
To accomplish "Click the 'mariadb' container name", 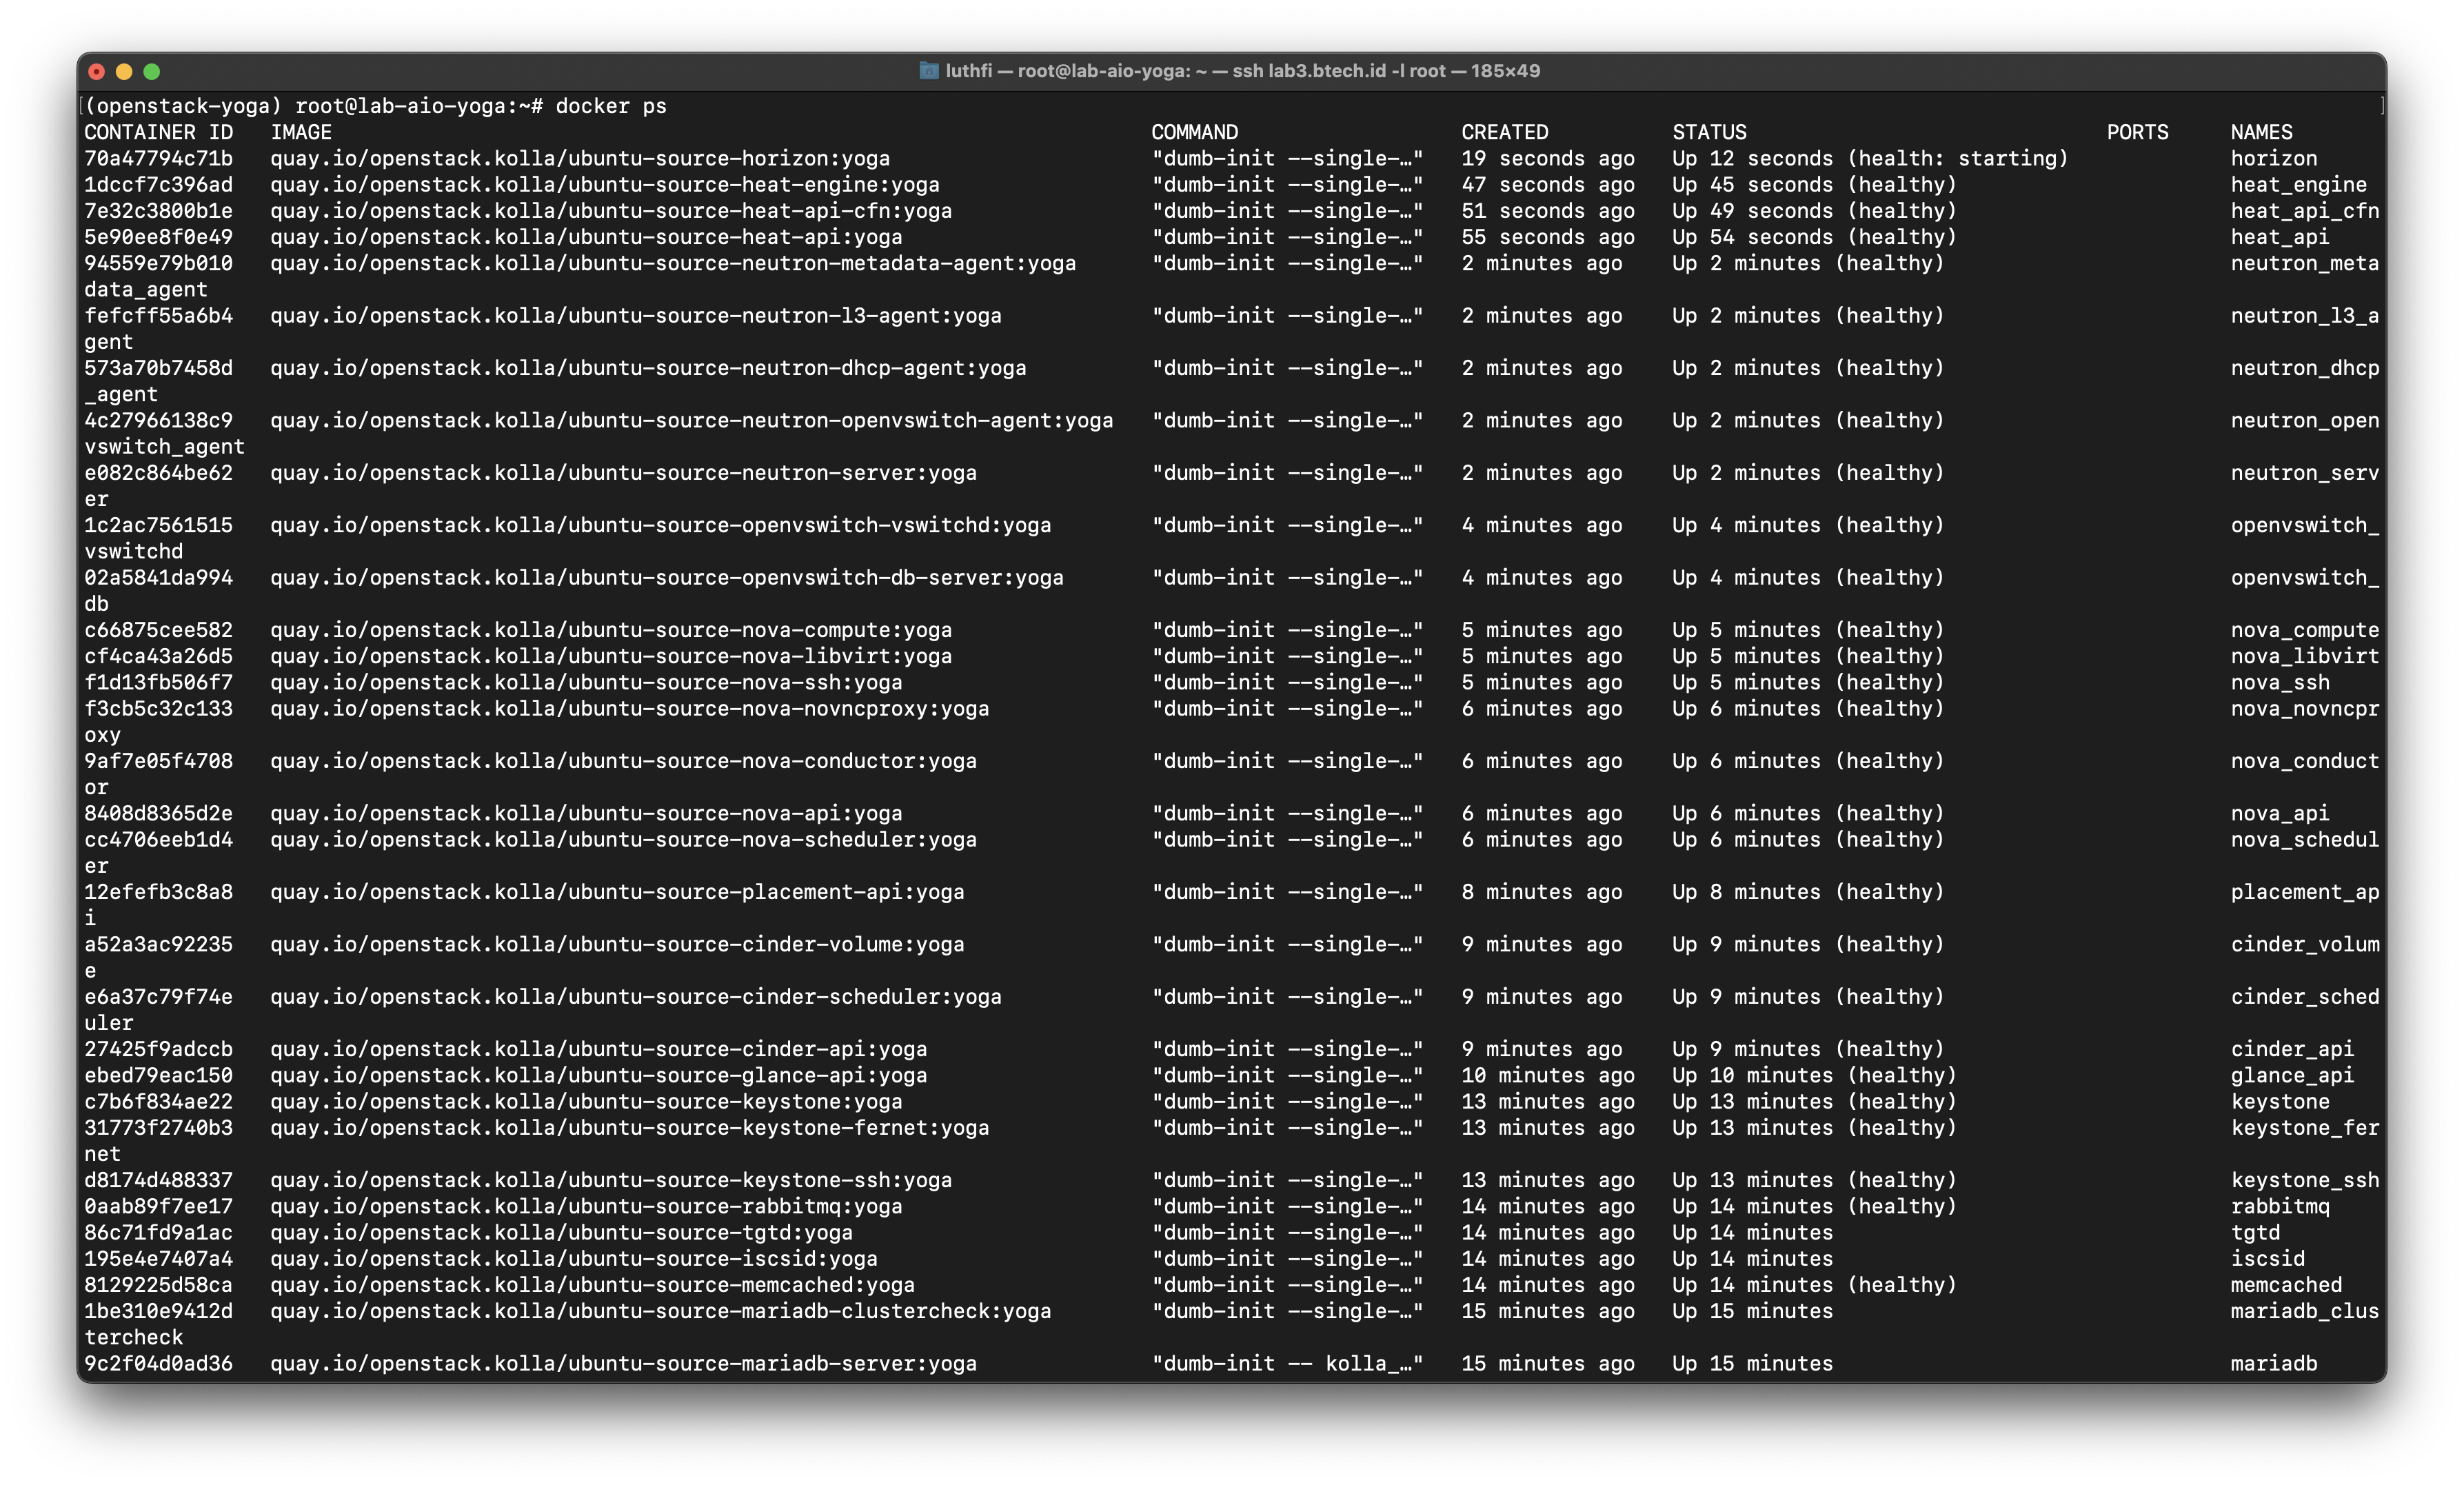I will point(2273,1363).
